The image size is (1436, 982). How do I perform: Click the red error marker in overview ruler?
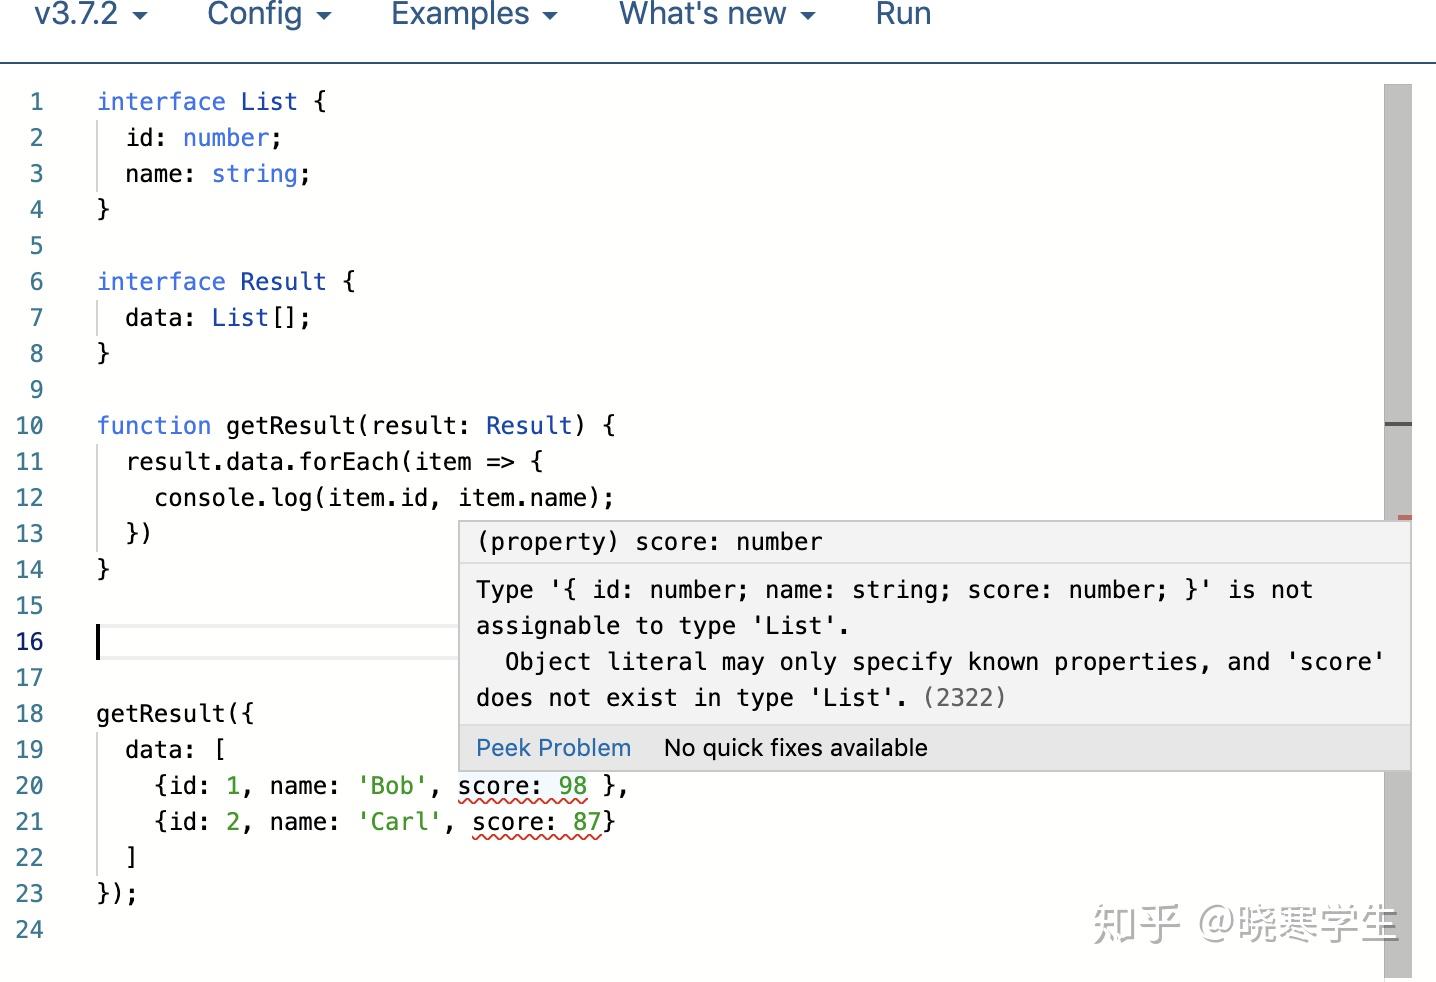(1404, 517)
